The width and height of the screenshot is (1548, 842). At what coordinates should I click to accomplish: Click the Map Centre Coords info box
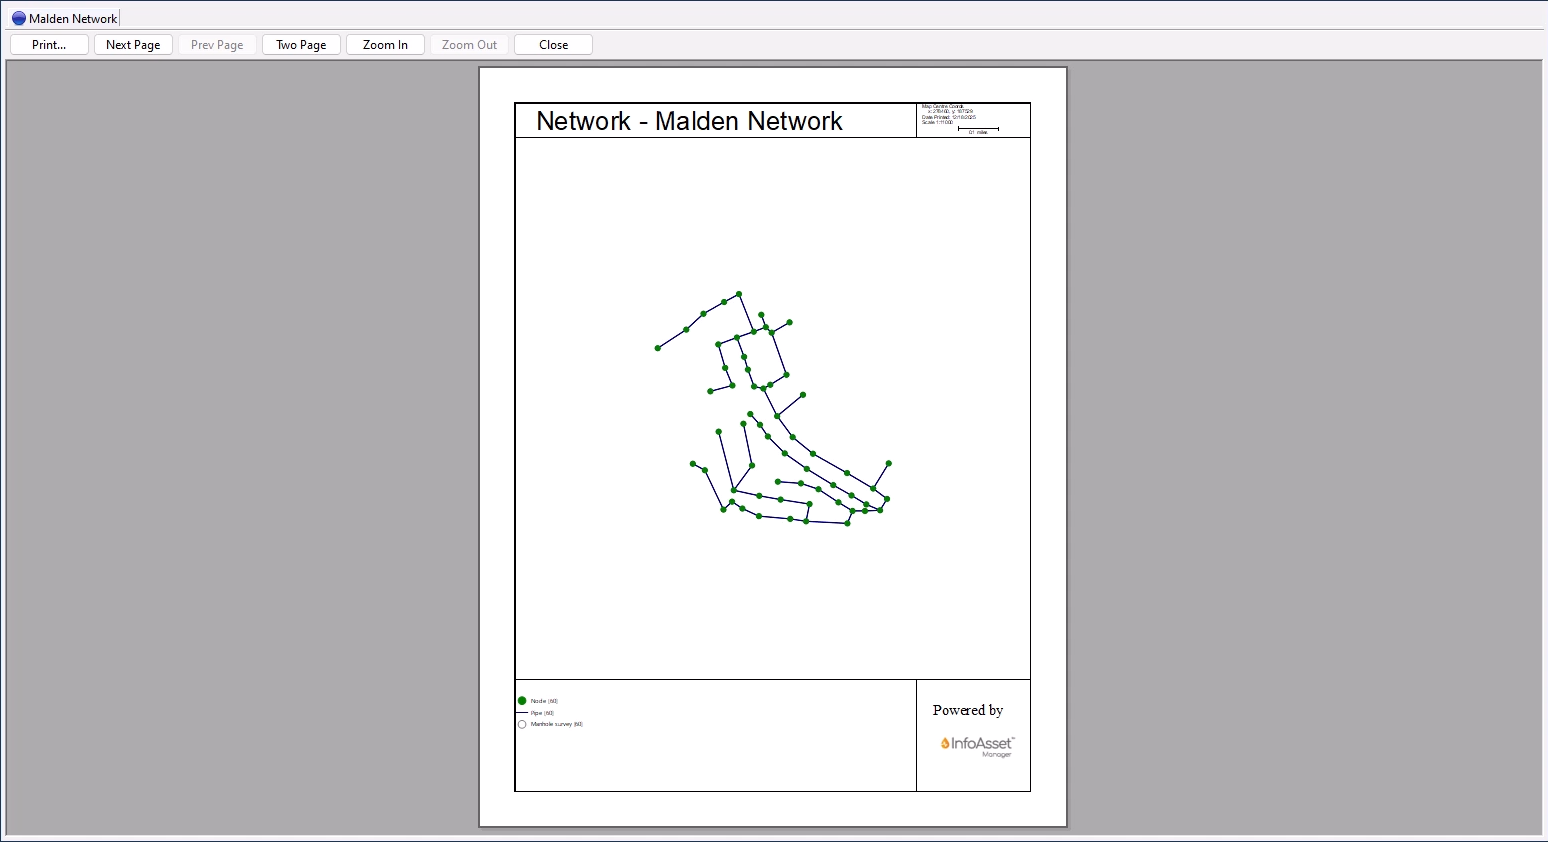click(x=944, y=107)
